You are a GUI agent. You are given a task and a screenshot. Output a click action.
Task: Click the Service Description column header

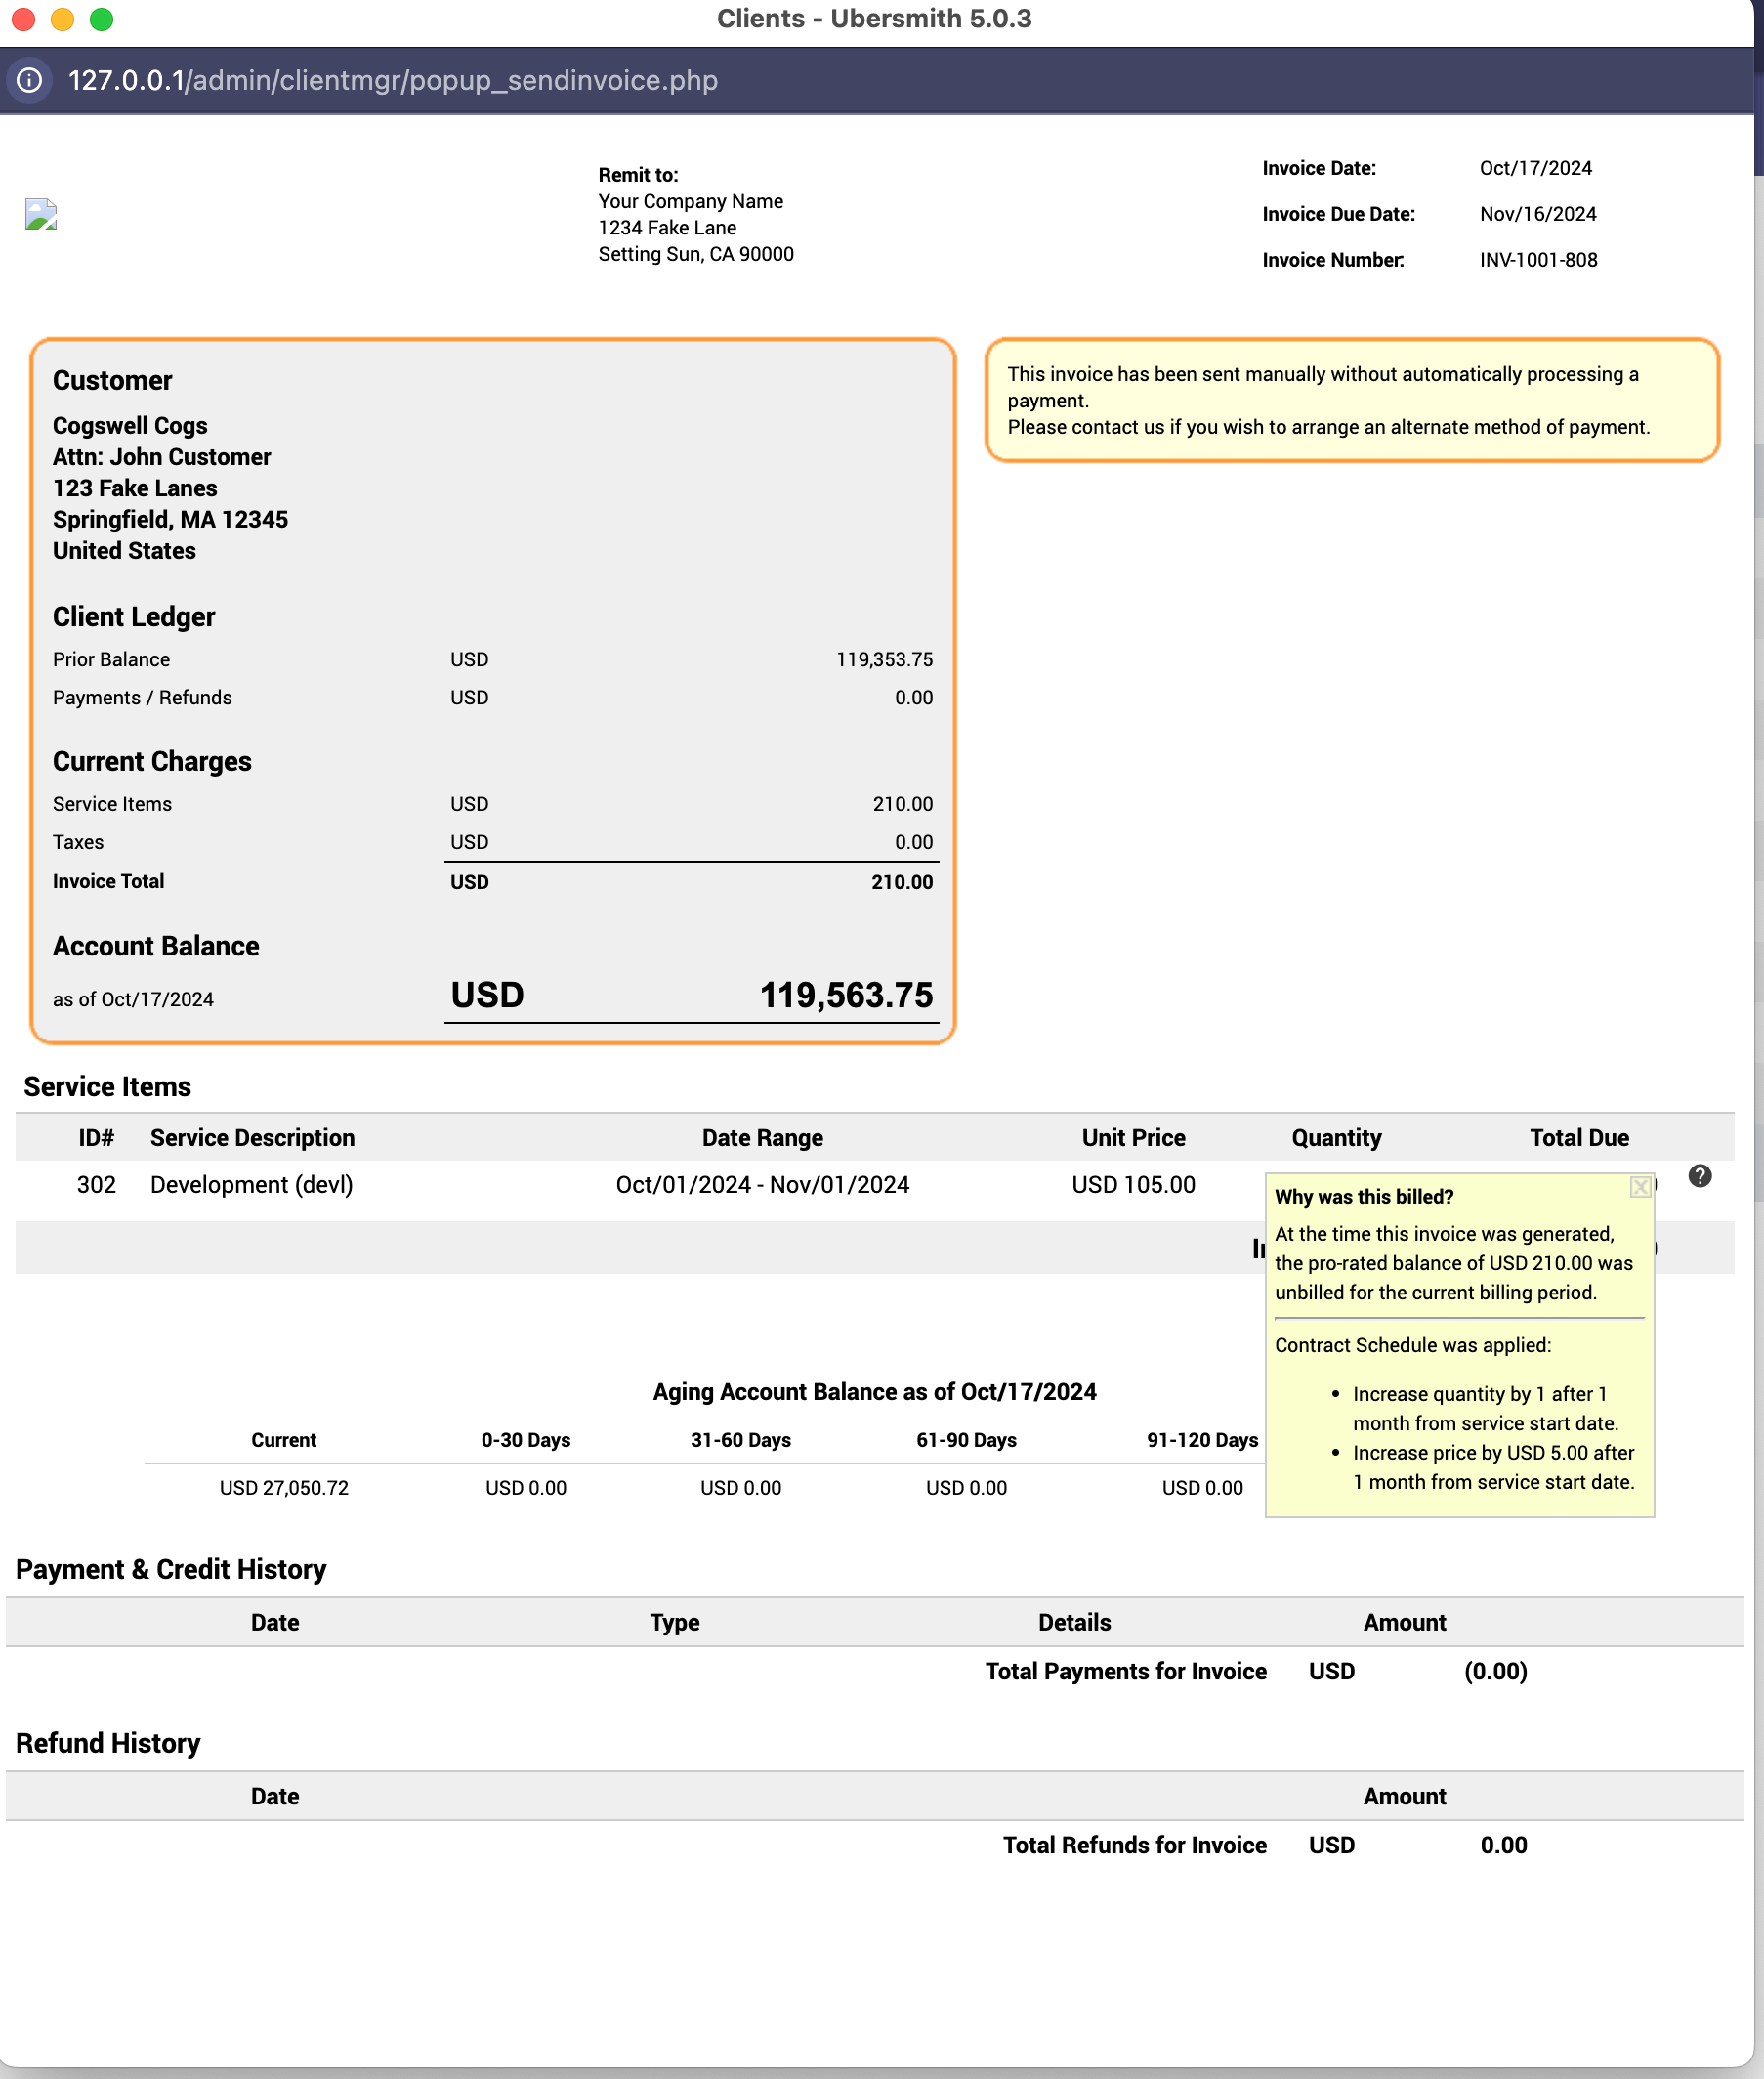(252, 1138)
